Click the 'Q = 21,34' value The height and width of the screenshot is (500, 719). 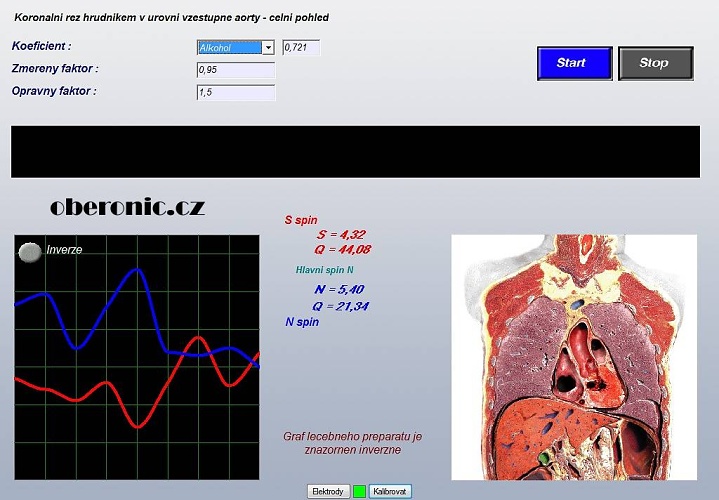click(341, 306)
